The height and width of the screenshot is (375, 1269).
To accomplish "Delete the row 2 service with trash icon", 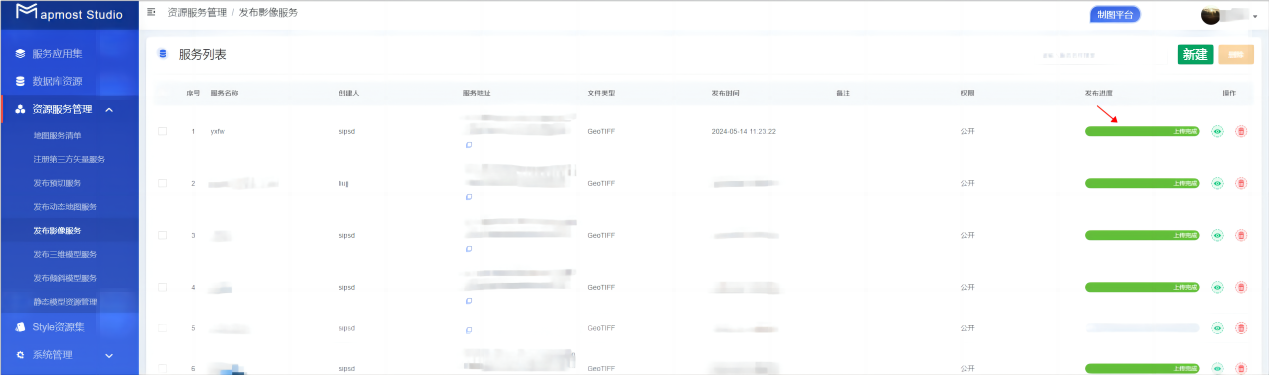I will click(x=1241, y=183).
